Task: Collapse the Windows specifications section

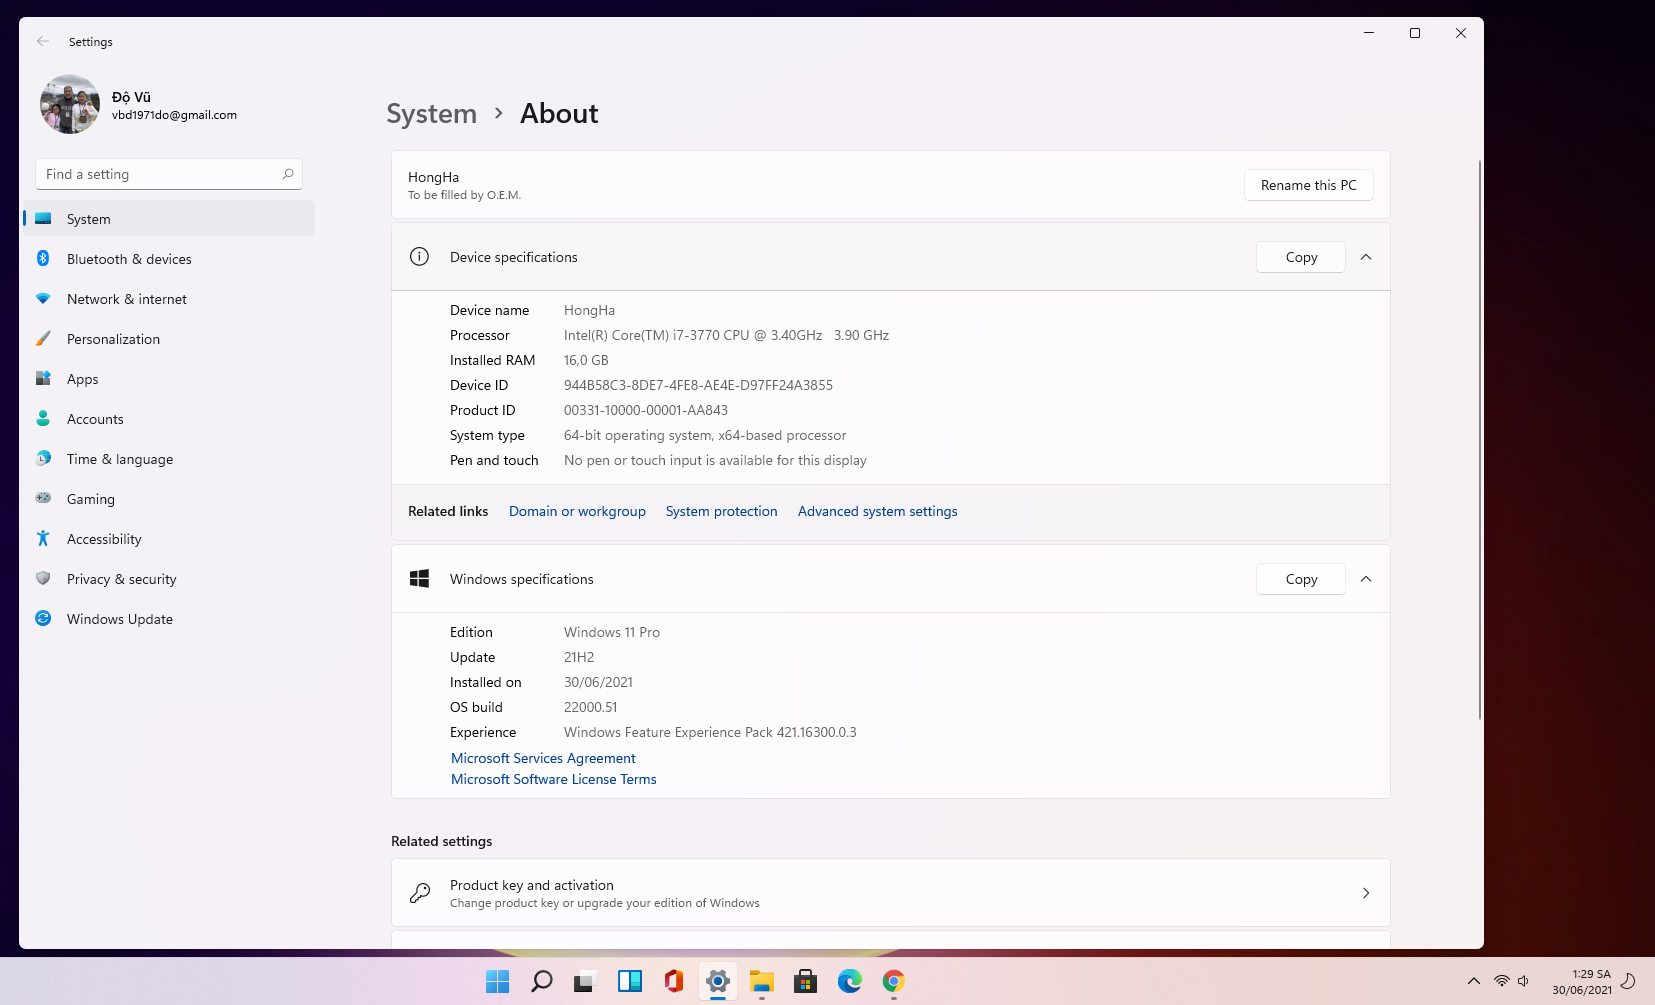Action: click(1366, 579)
